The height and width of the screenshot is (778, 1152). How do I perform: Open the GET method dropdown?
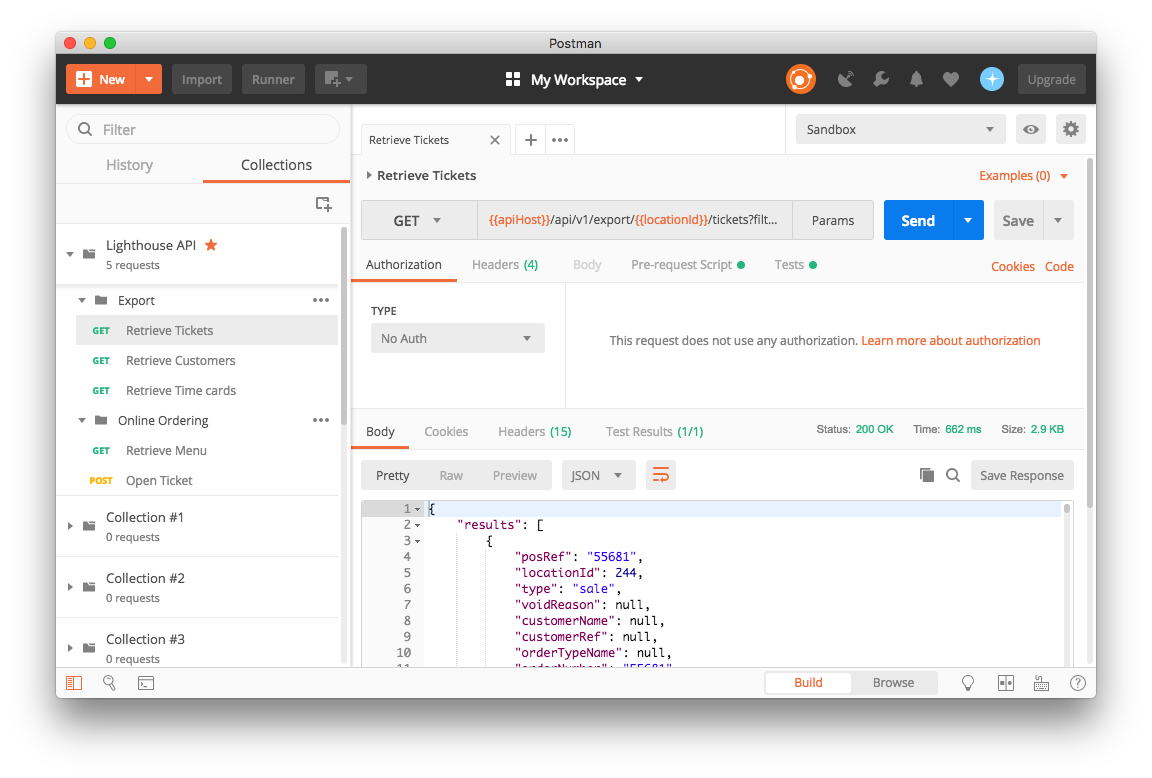tap(419, 221)
